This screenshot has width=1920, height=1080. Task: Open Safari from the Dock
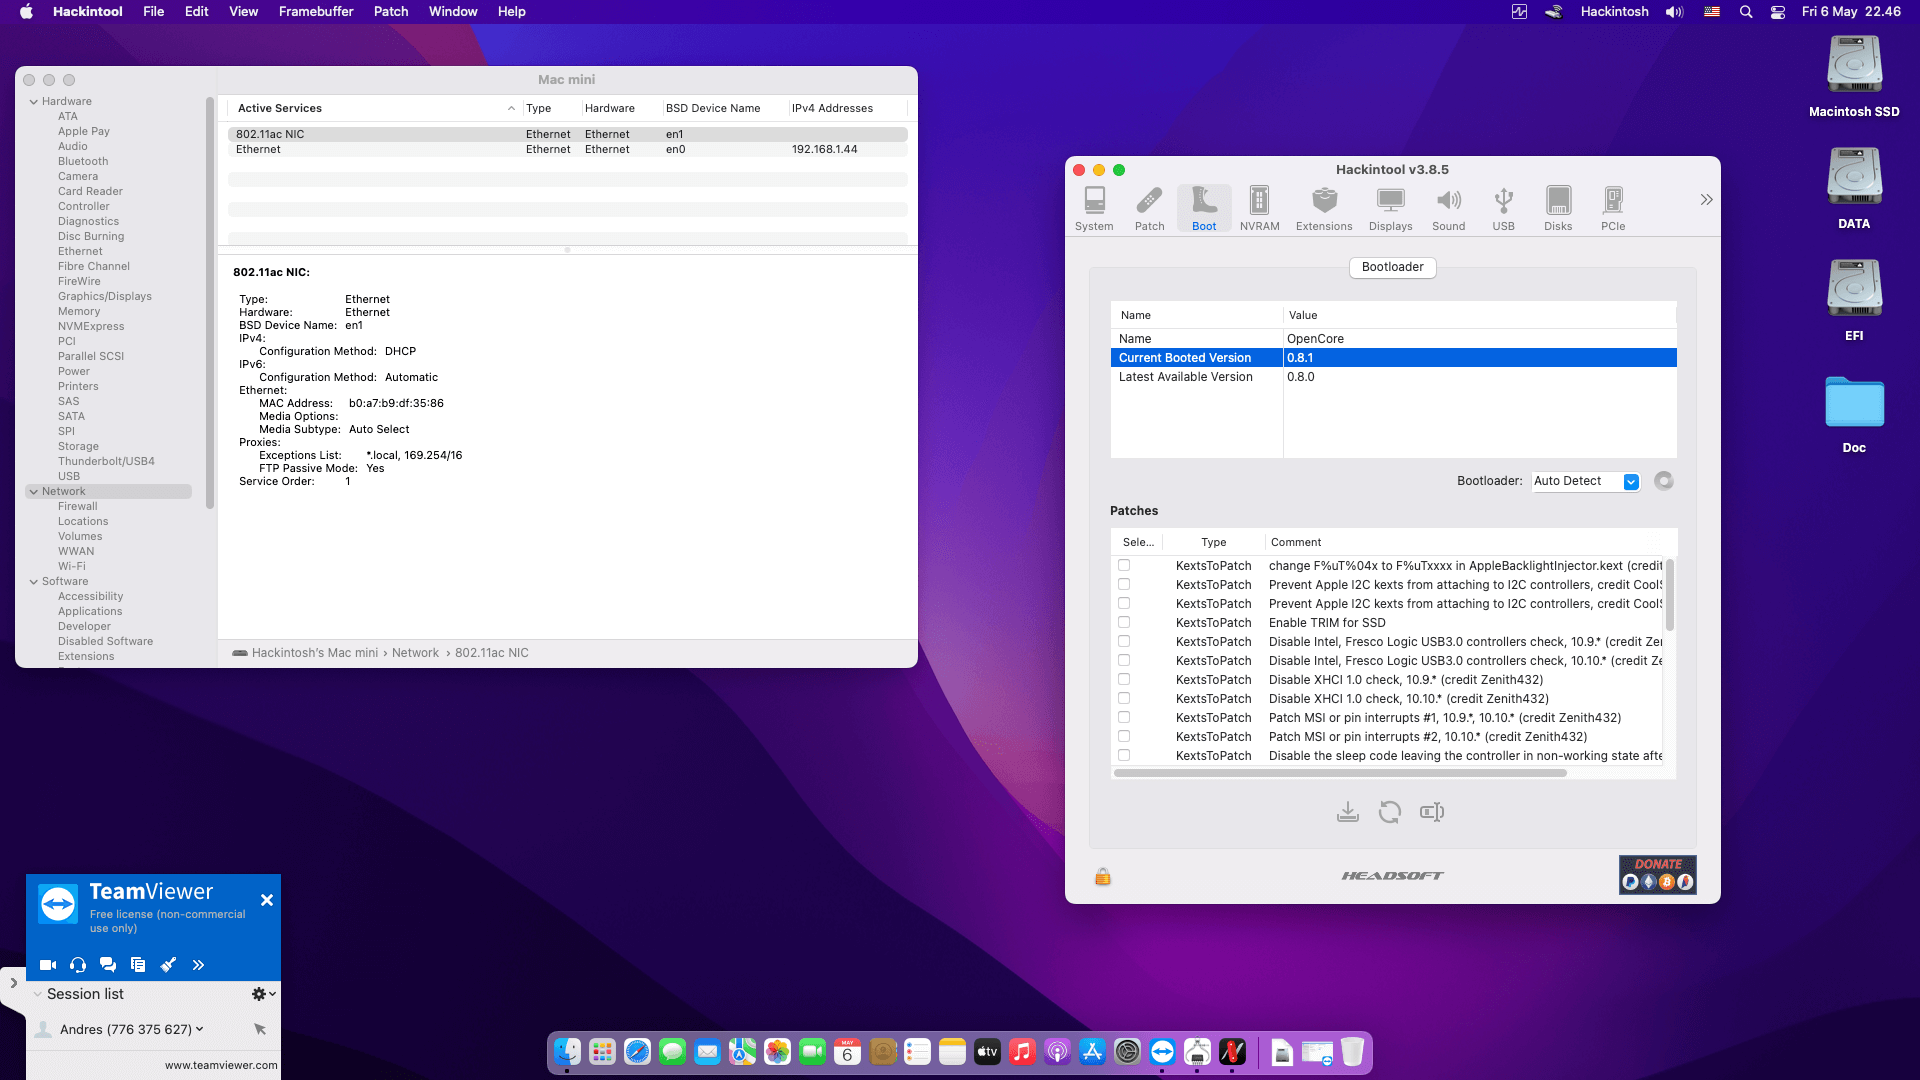click(637, 1052)
